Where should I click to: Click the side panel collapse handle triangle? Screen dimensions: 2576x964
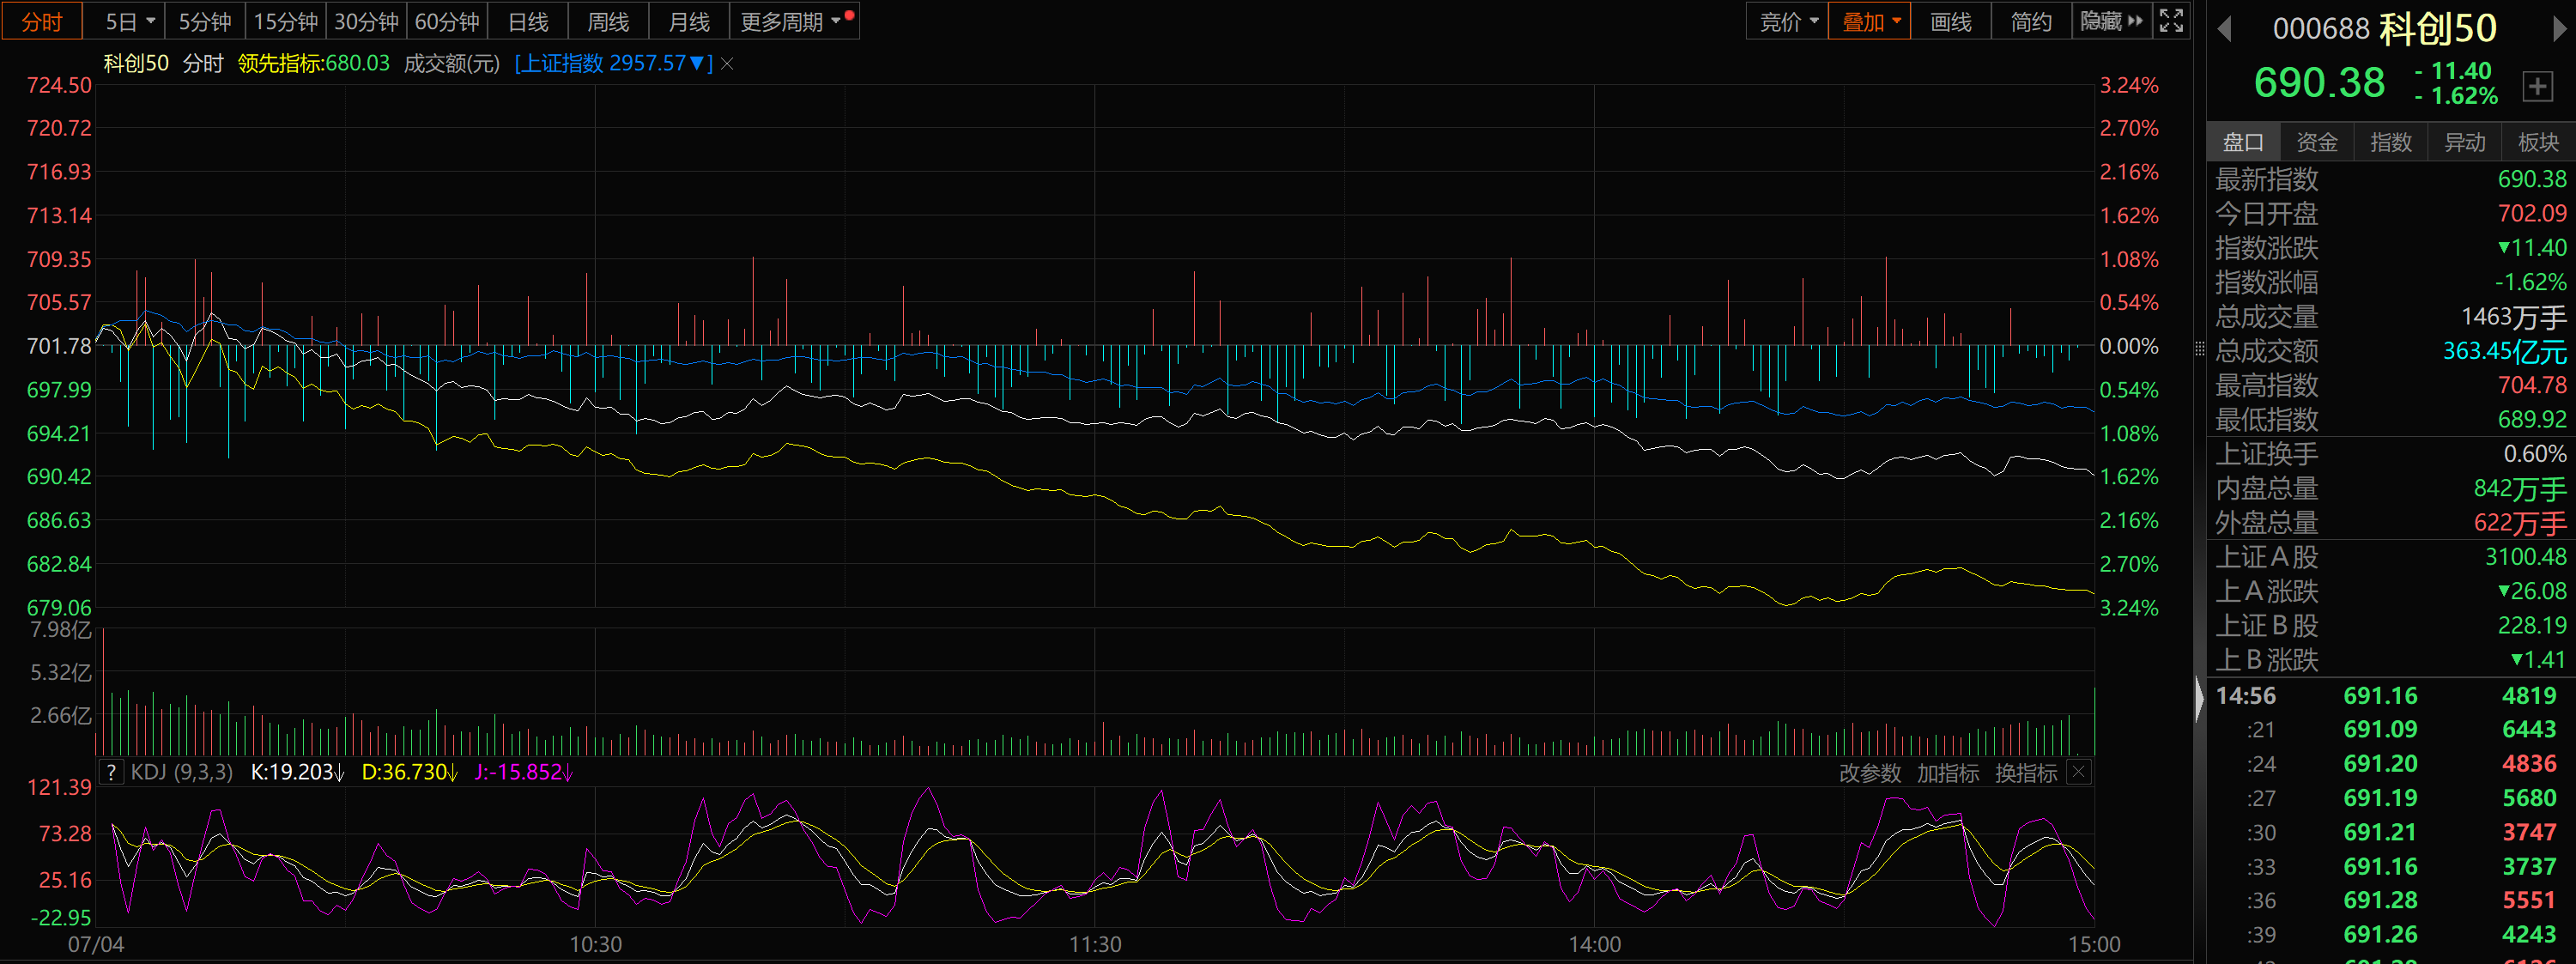(2199, 698)
